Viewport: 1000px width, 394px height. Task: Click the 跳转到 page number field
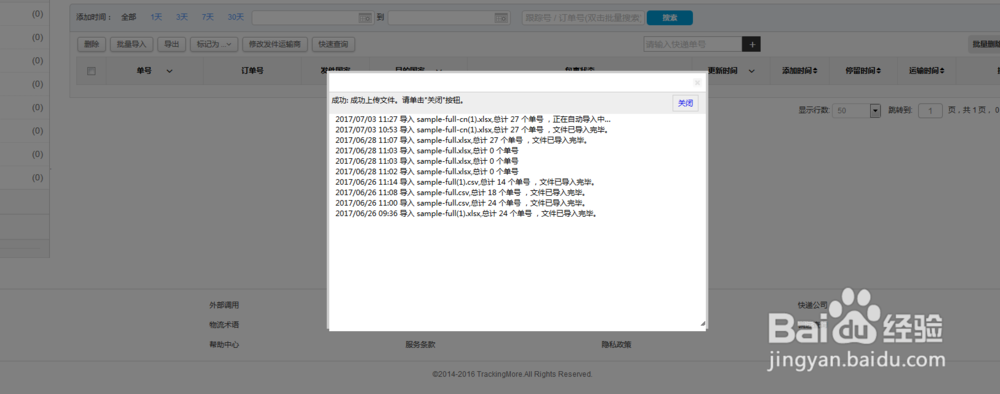930,110
